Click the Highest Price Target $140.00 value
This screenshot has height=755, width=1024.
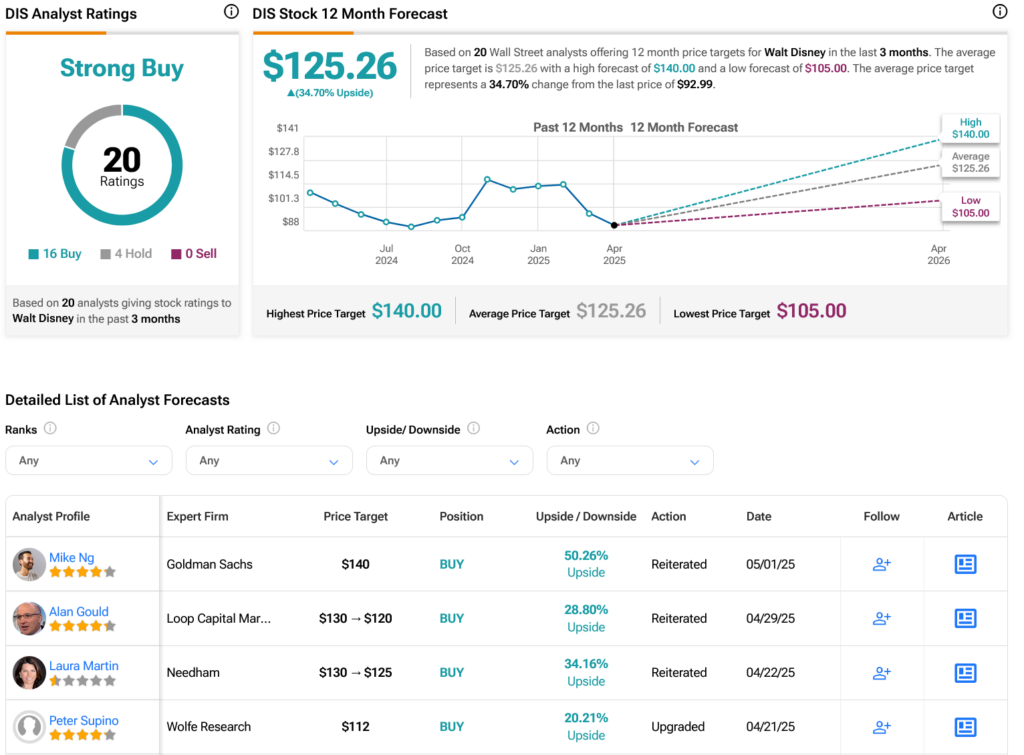point(406,311)
